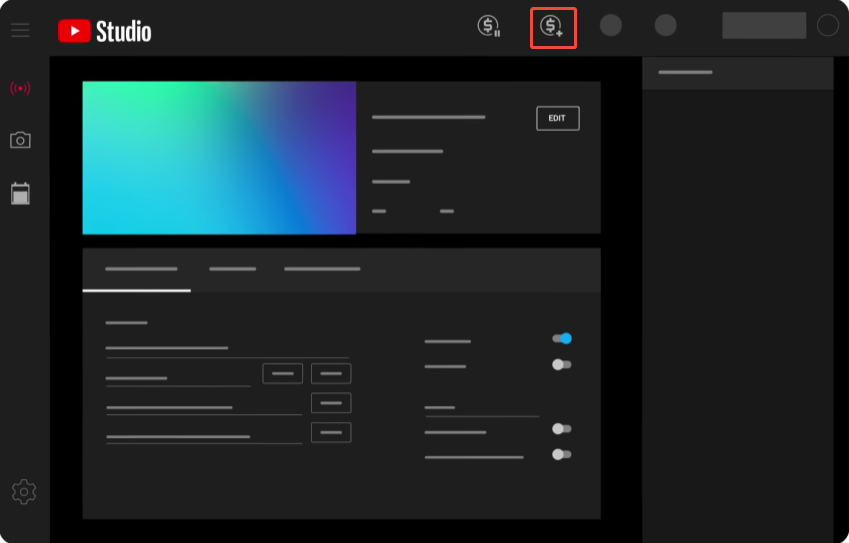
Task: Click the pause ads dollar icon
Action: (489, 26)
